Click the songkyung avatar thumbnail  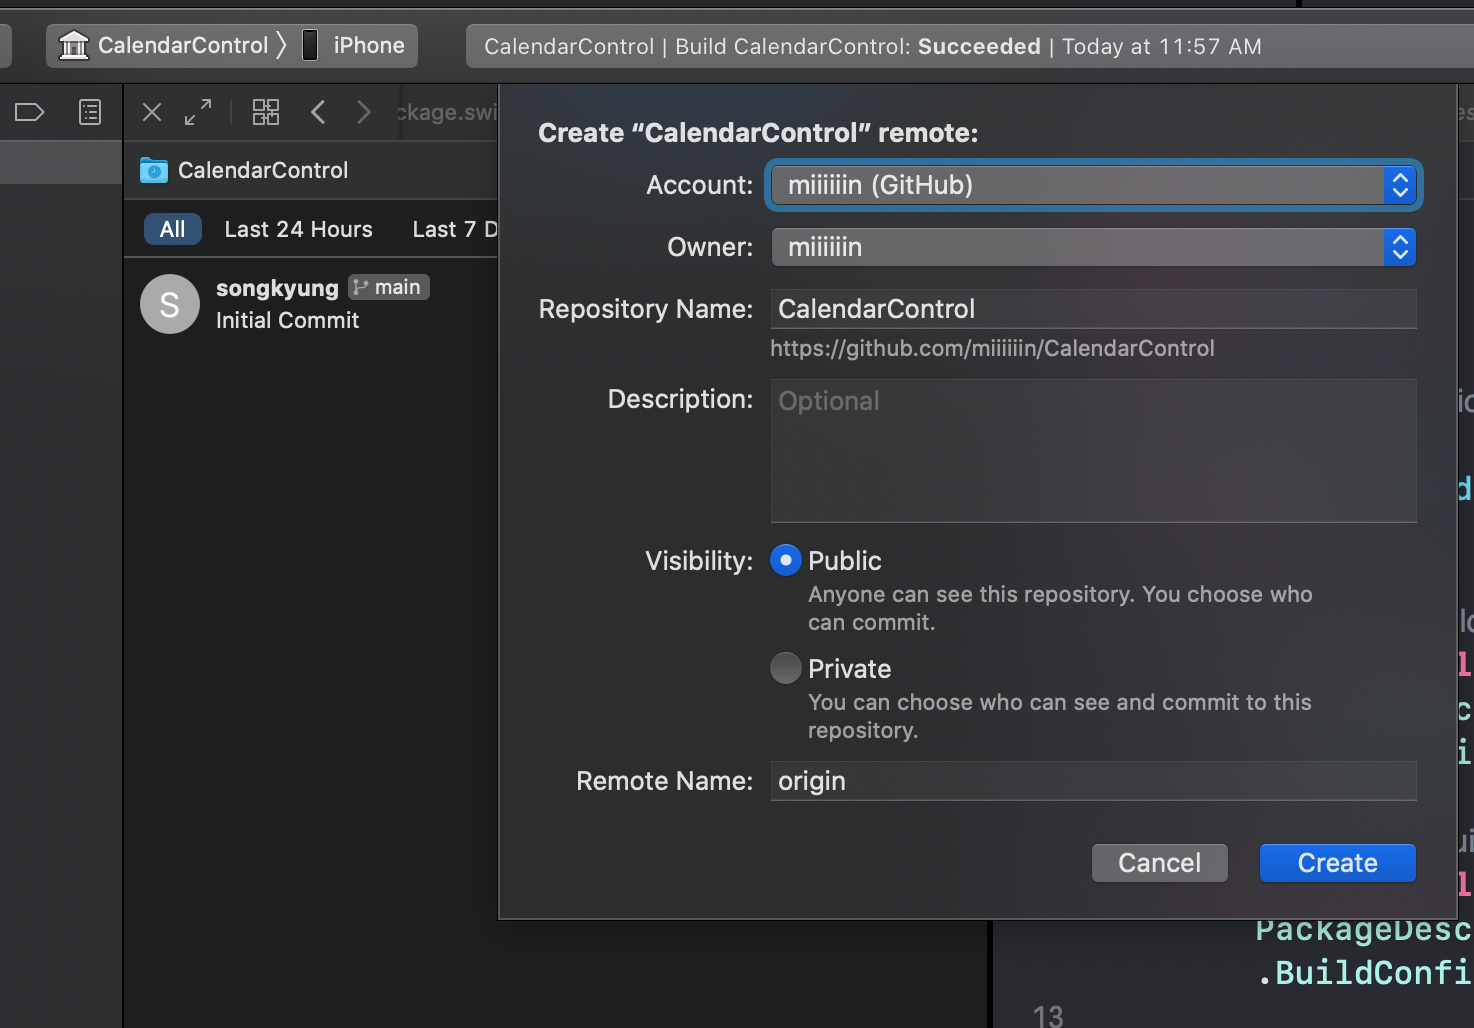click(170, 304)
